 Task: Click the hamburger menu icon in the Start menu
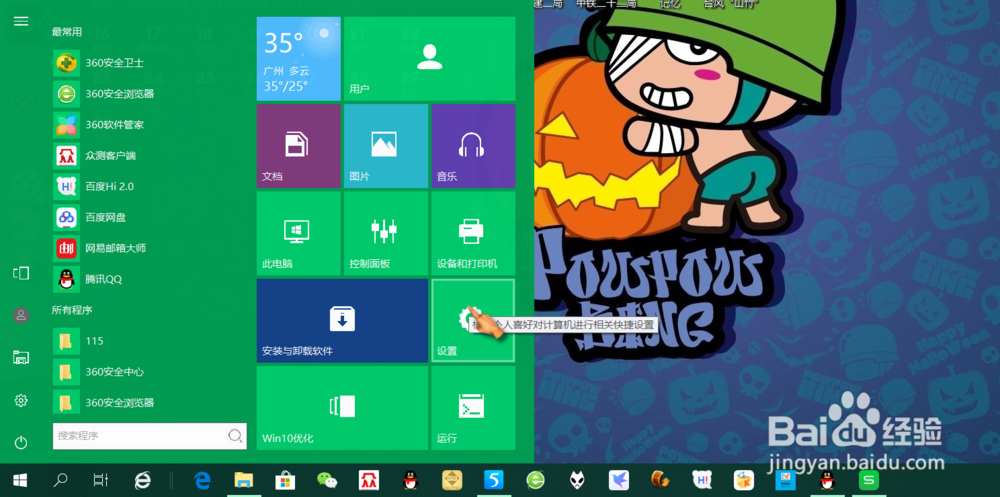point(21,22)
